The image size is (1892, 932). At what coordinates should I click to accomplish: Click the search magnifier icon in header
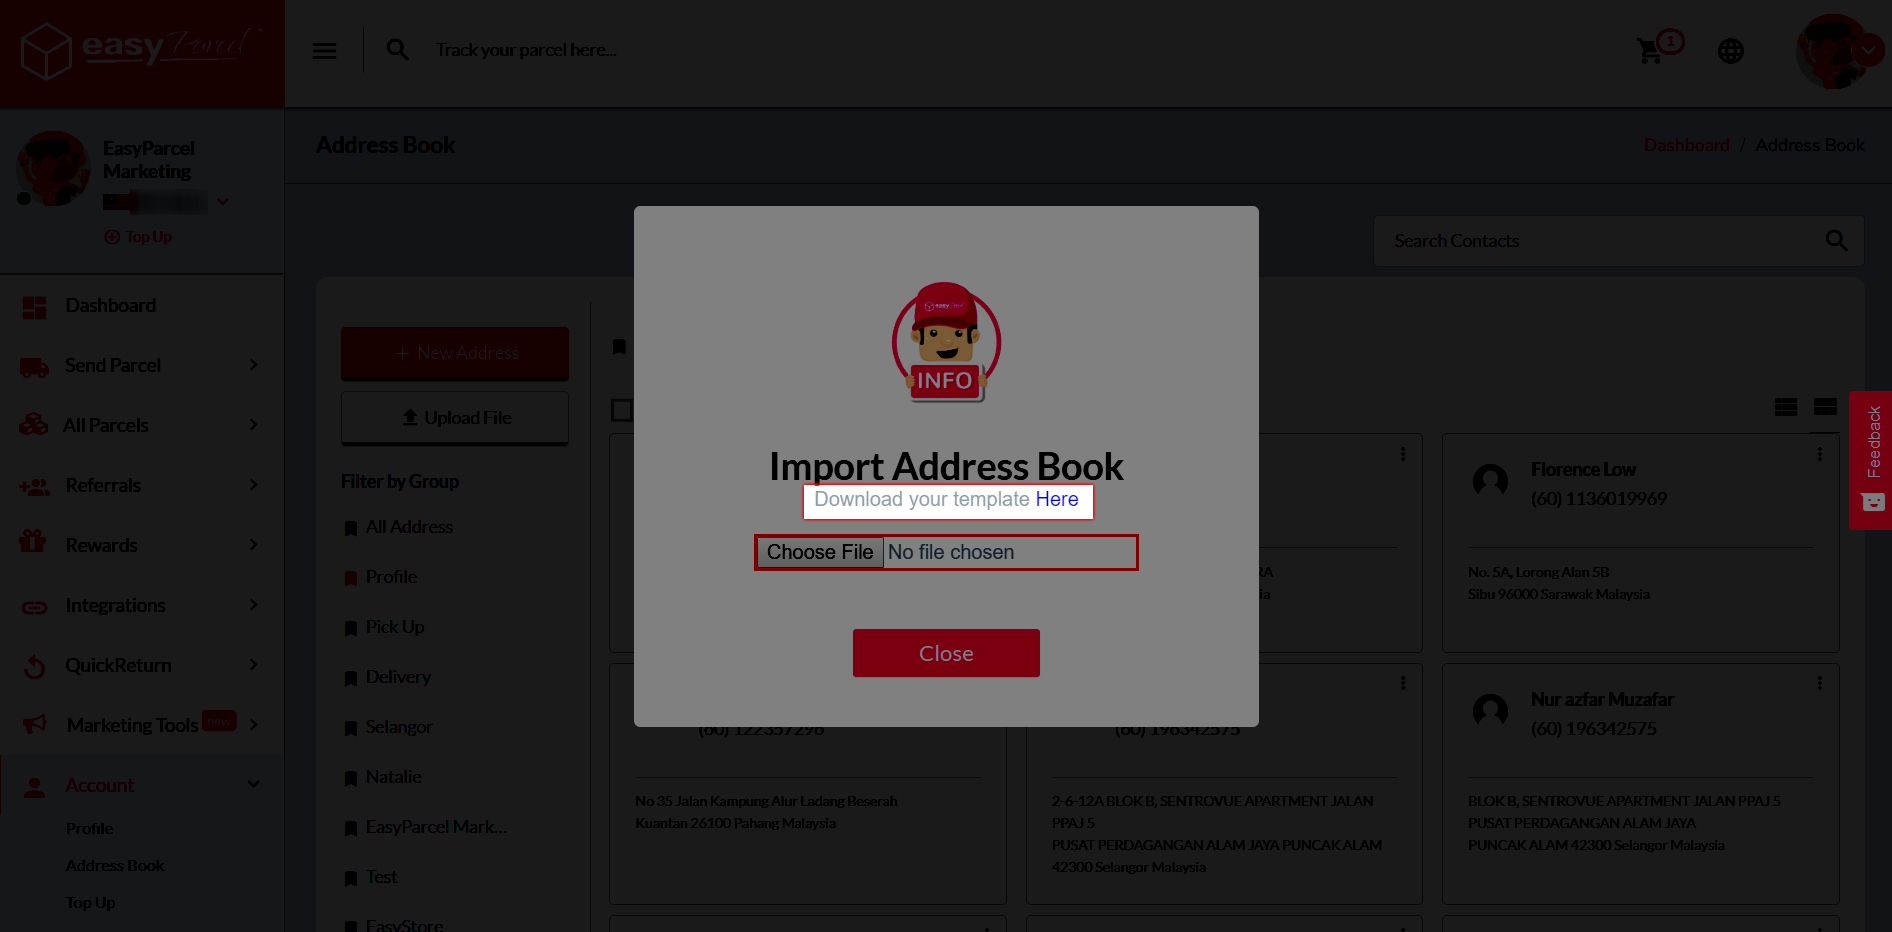pyautogui.click(x=397, y=49)
